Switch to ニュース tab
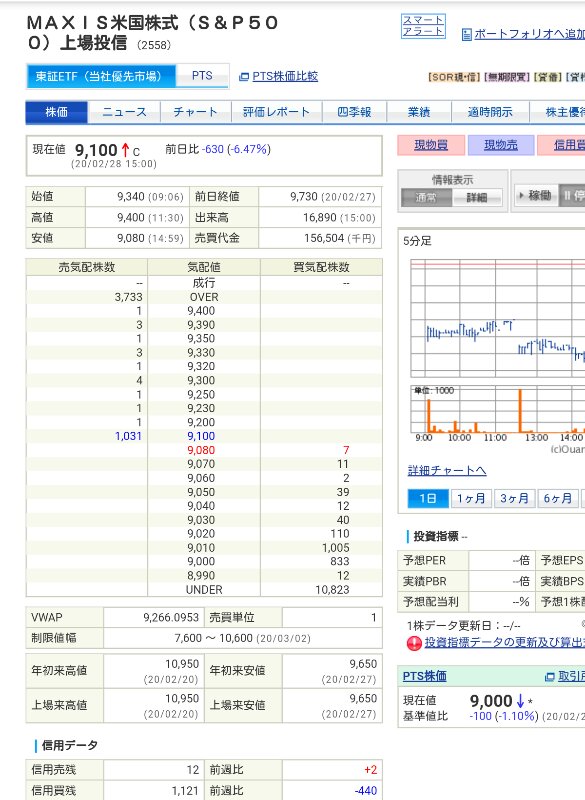The width and height of the screenshot is (585, 800). [124, 112]
